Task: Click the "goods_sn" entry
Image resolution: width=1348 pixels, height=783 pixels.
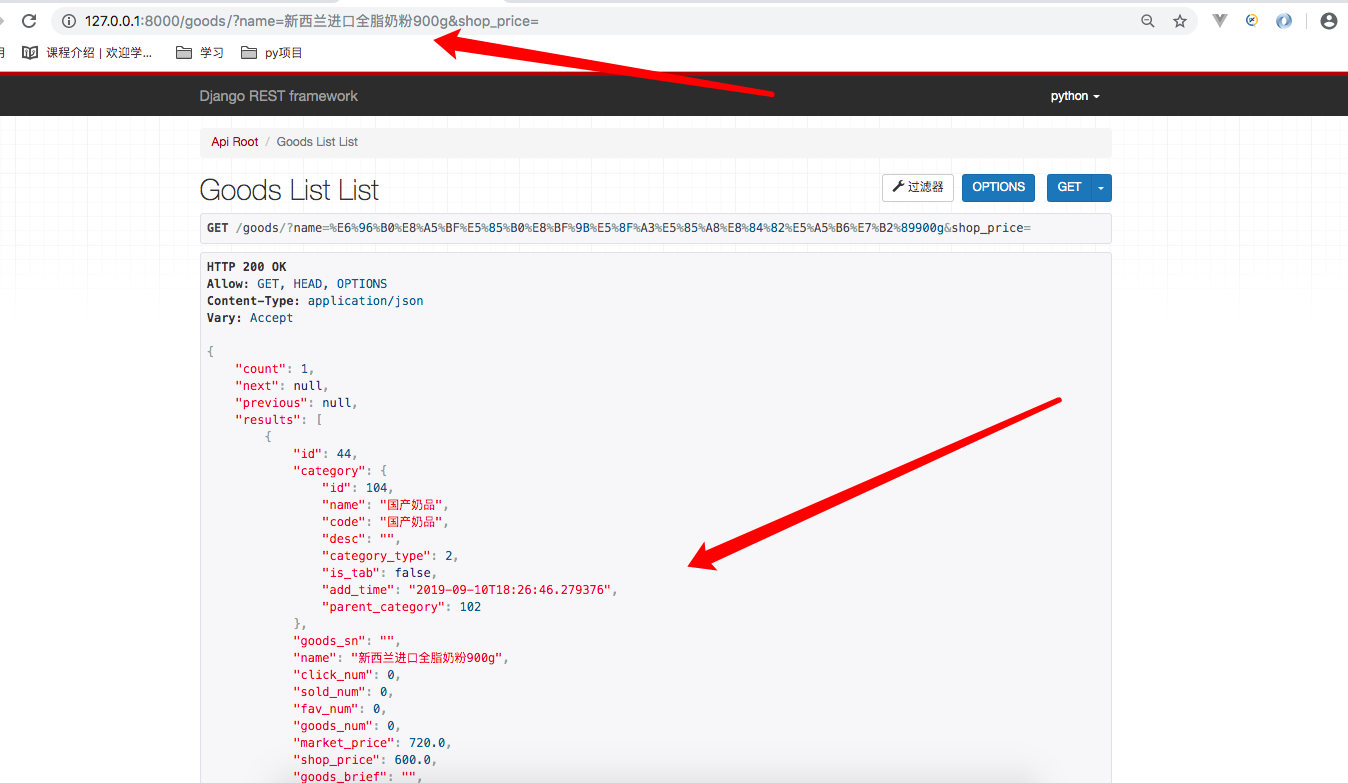Action: pos(347,641)
